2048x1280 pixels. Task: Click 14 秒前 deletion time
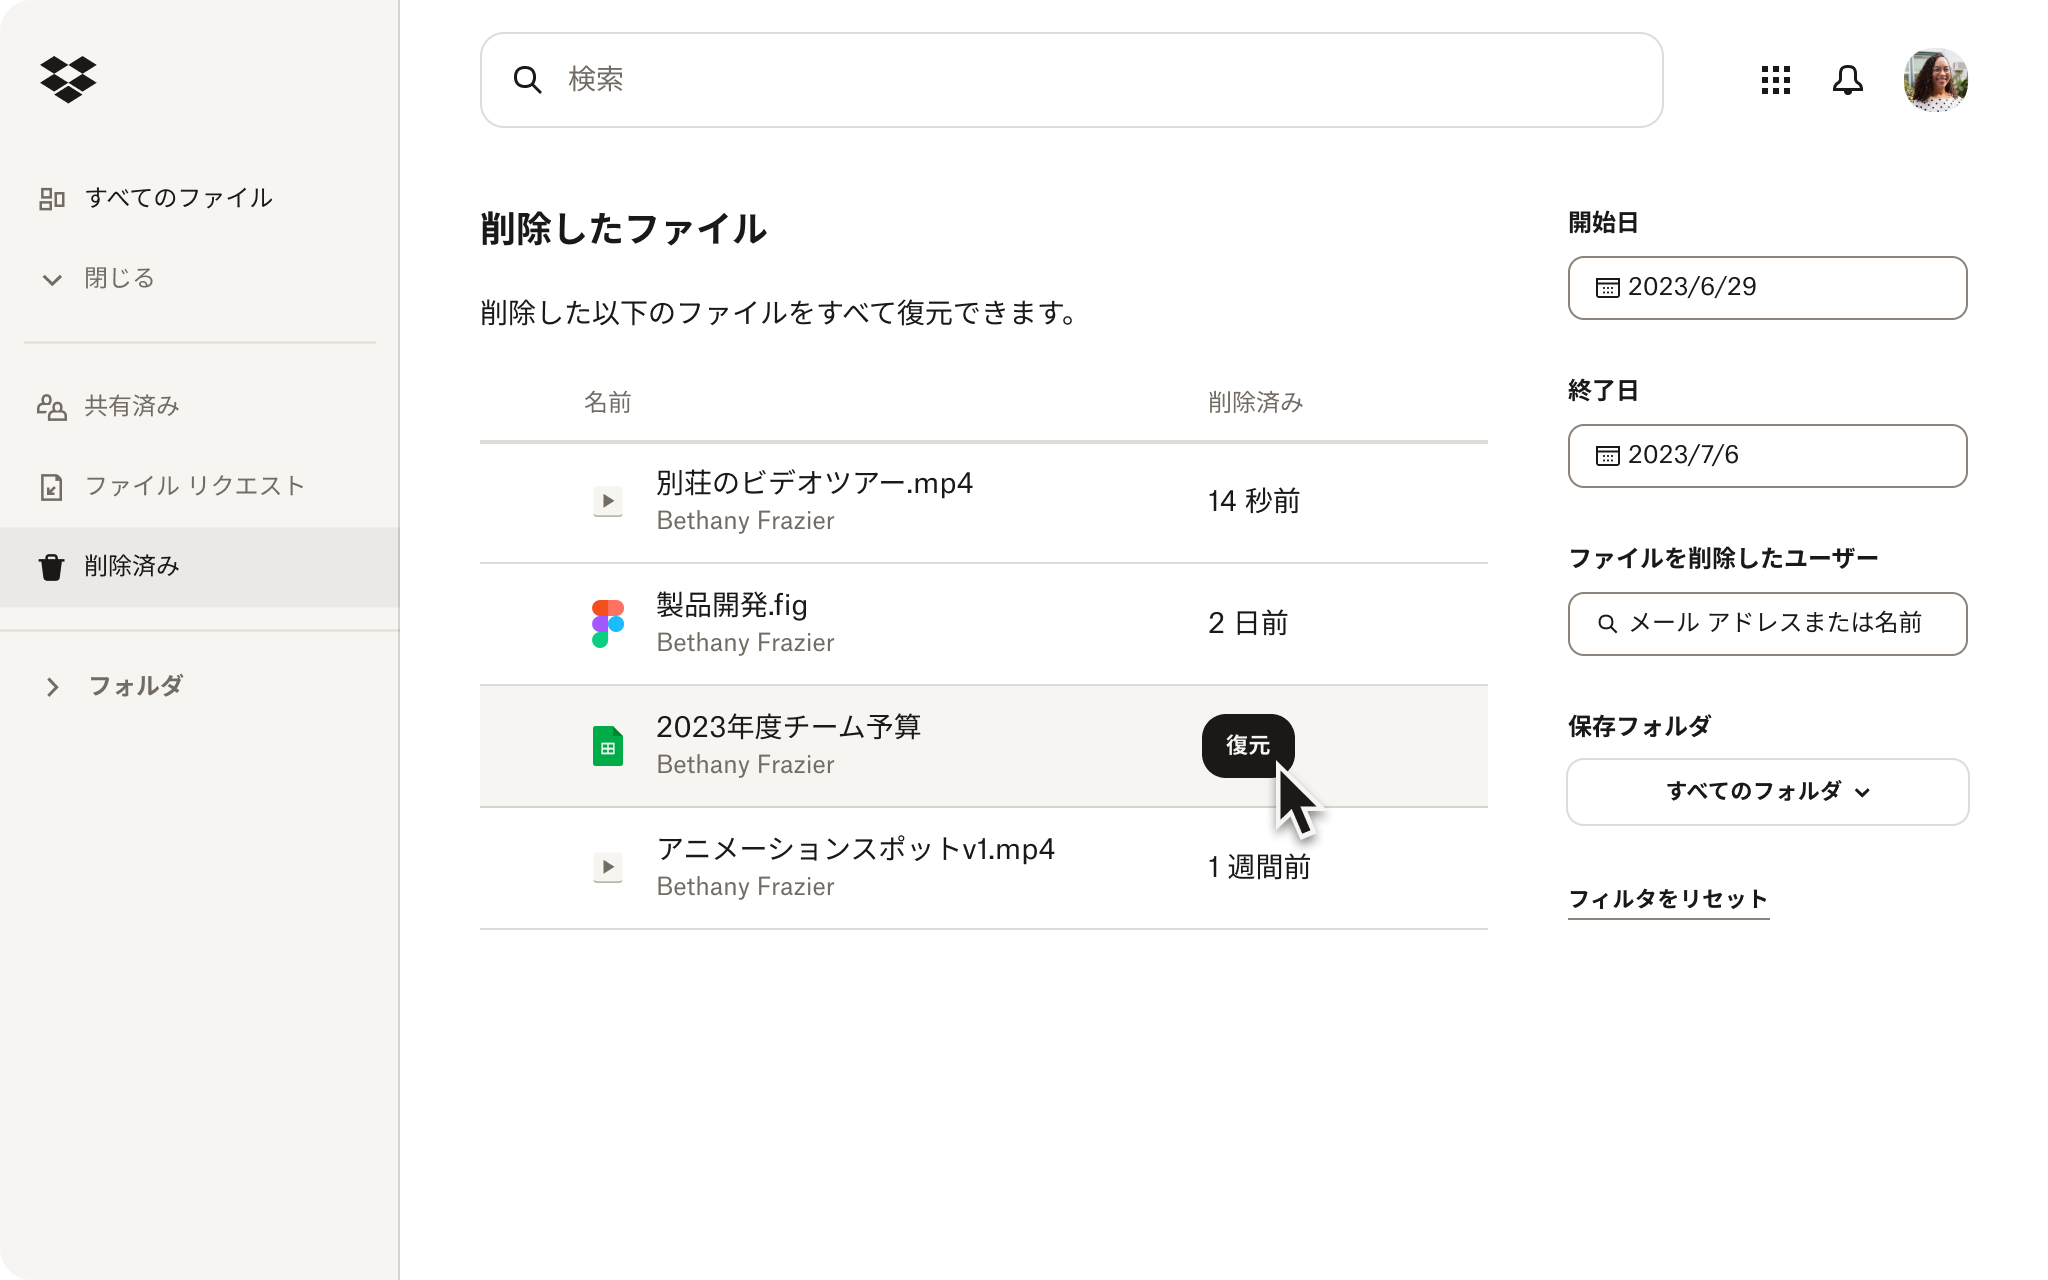coord(1253,500)
